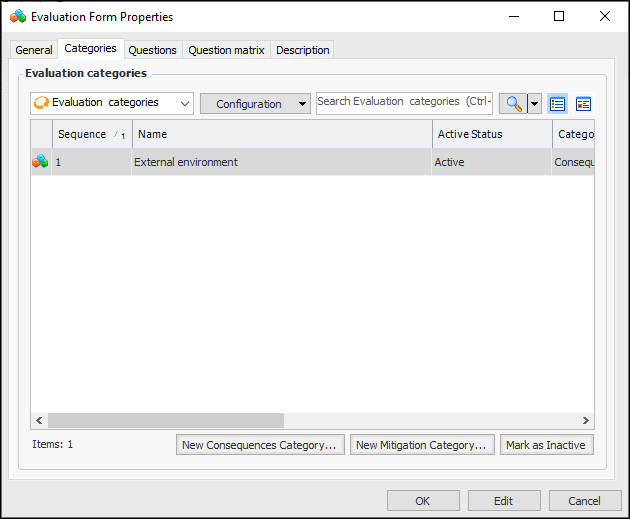The image size is (630, 519).
Task: Click the External environment row icon
Action: [x=40, y=161]
